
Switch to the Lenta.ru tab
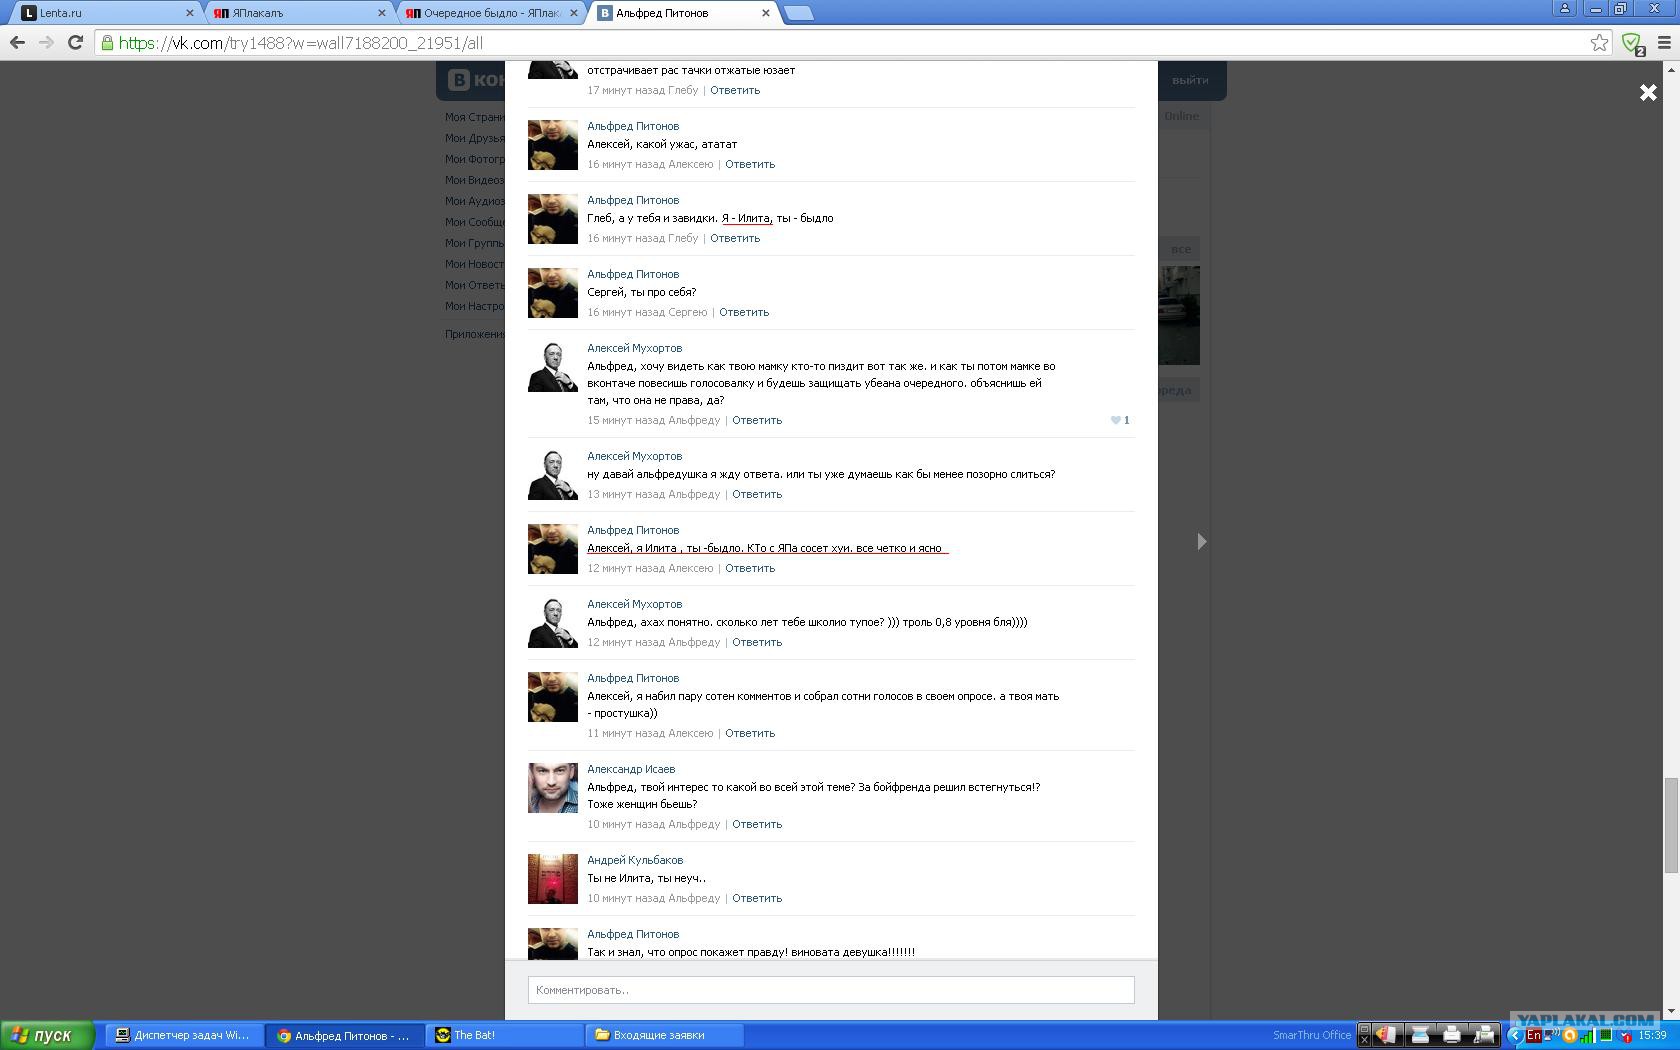pos(104,13)
